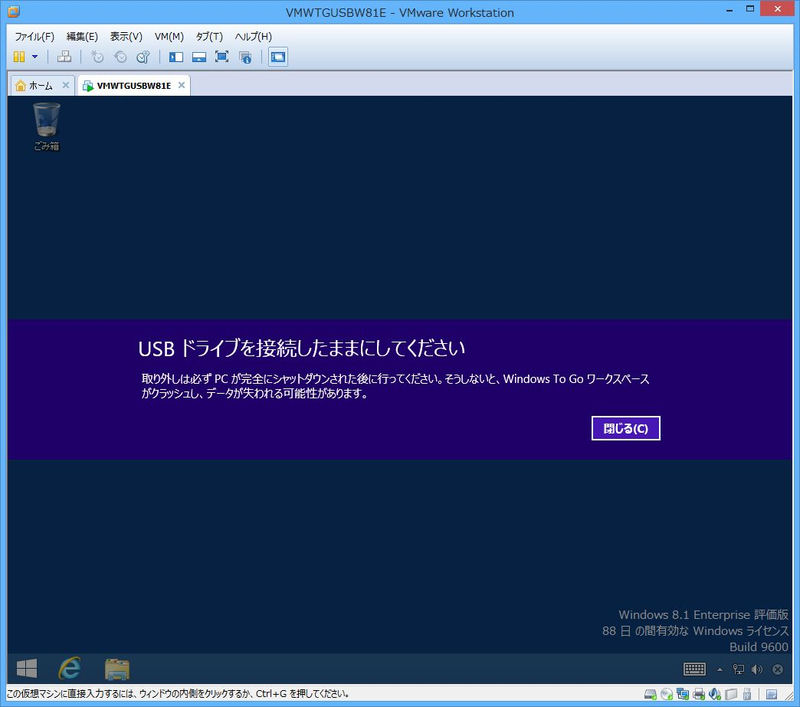The width and height of the screenshot is (800, 707).
Task: Click the grey USB device status icon
Action: (x=747, y=694)
